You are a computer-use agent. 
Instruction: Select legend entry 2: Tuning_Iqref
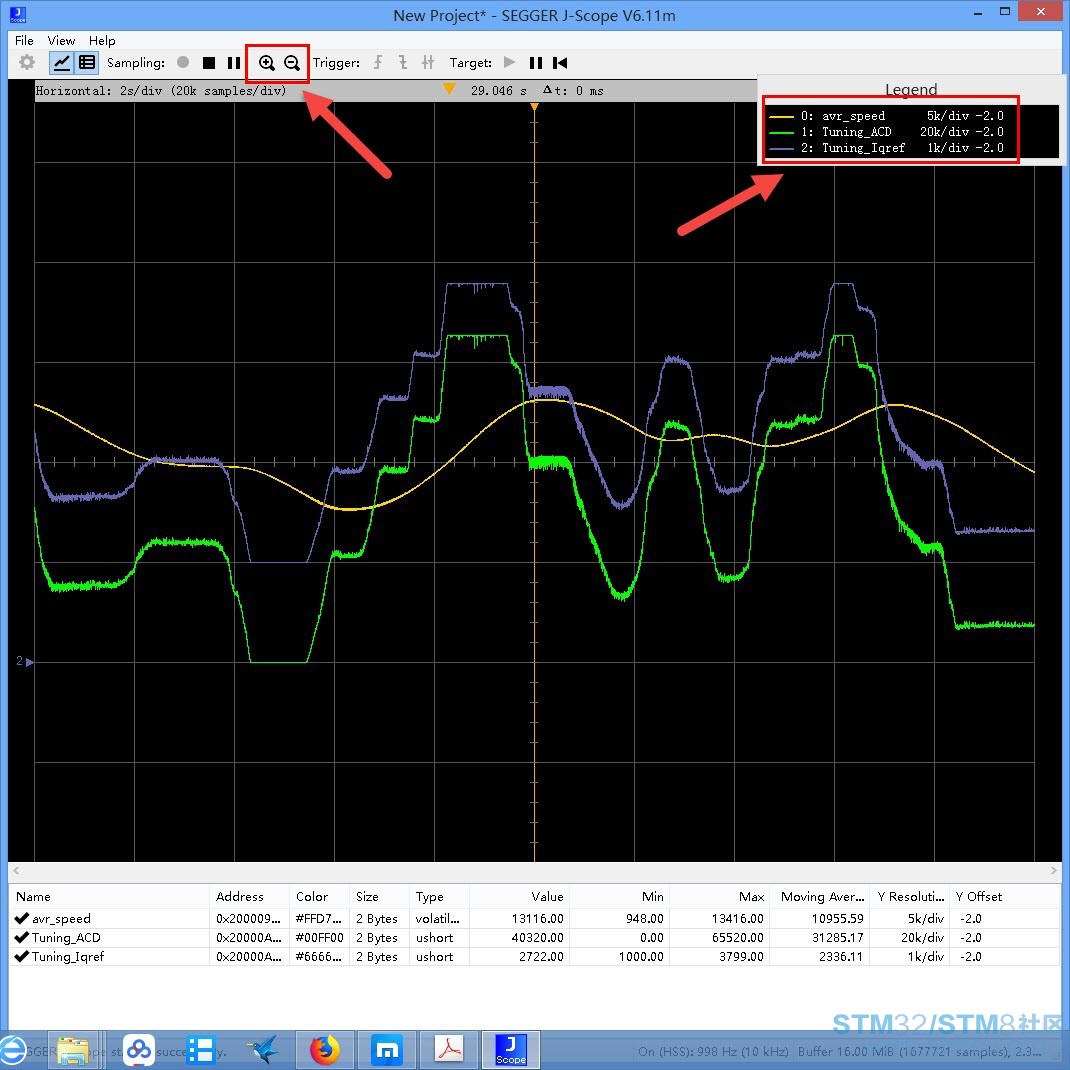[886, 147]
